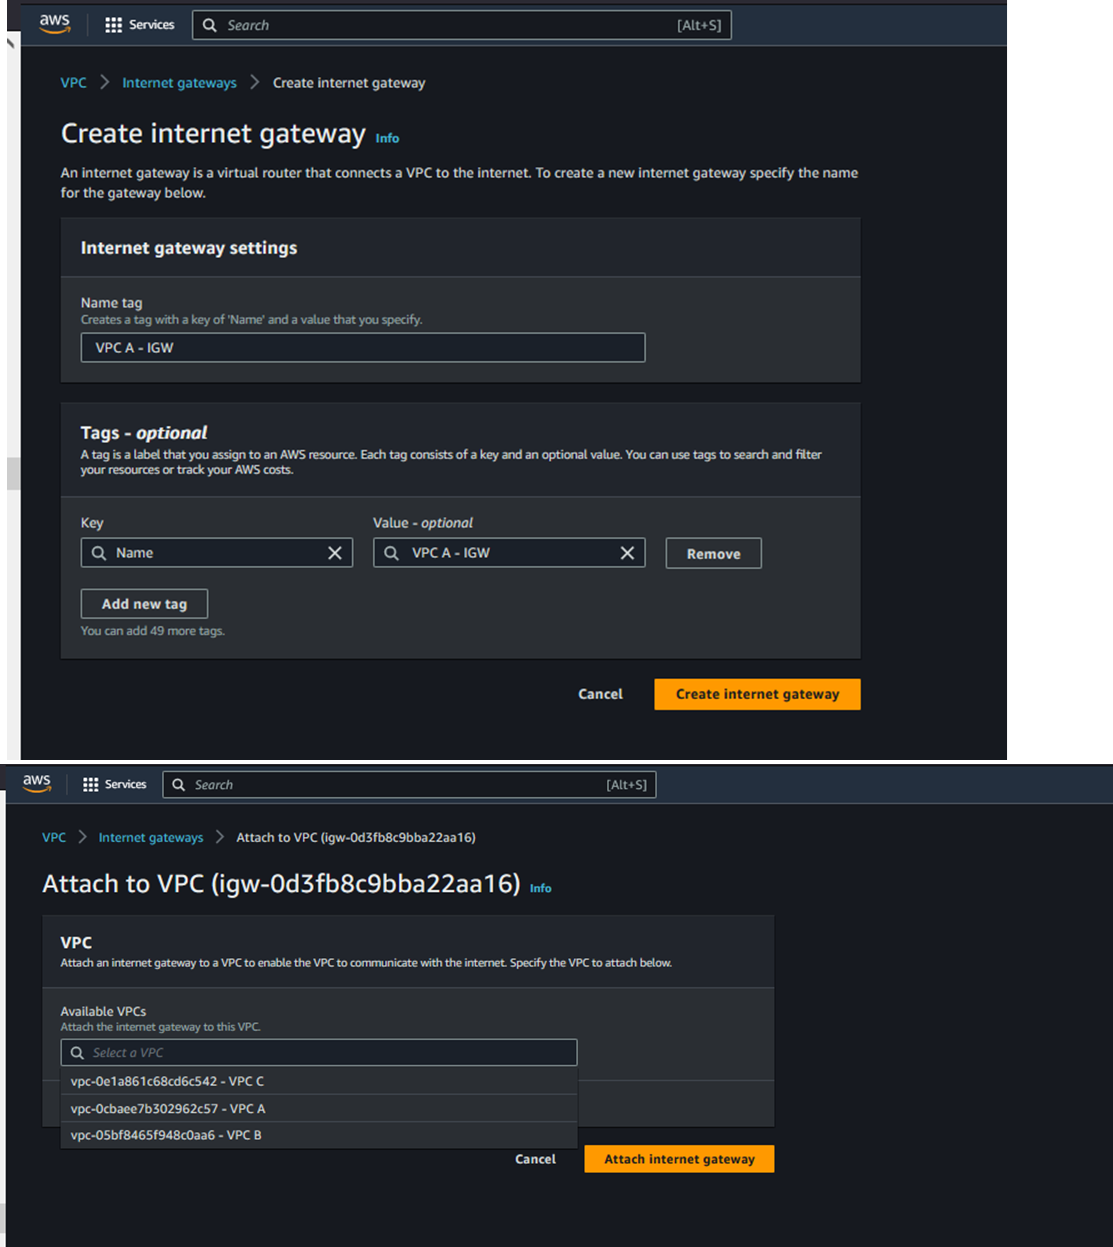Open the Services grid menu in the top header

[140, 25]
